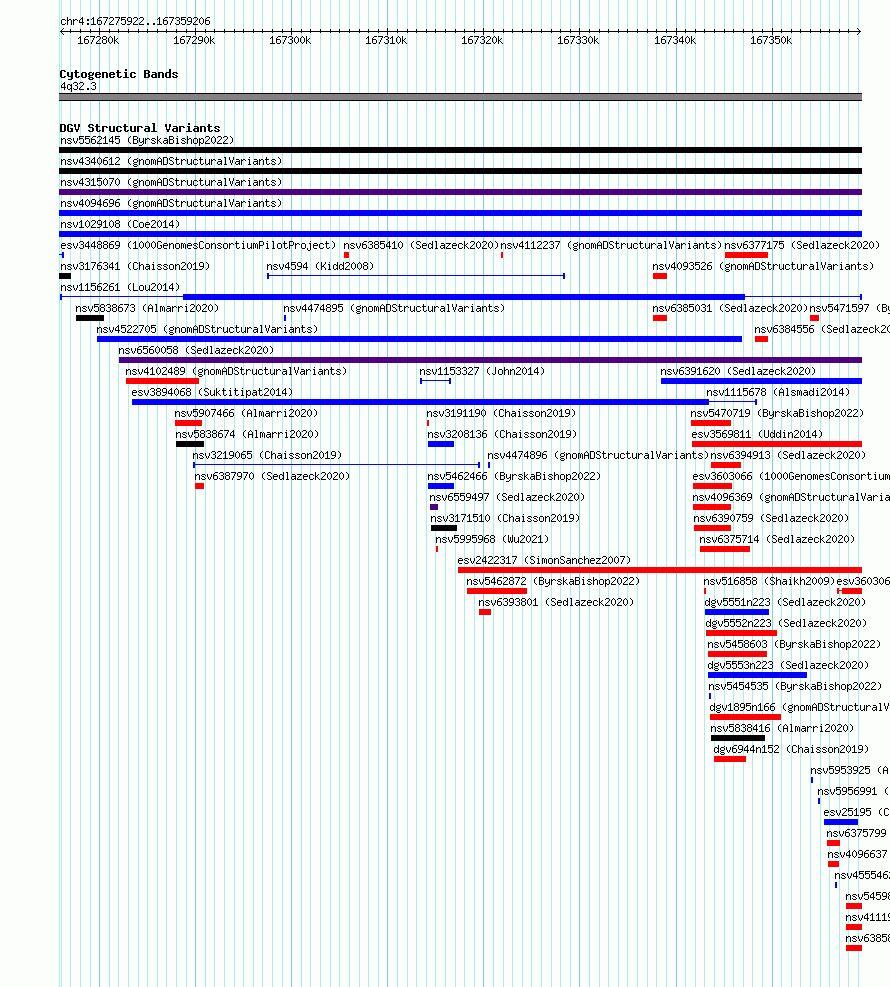Click the dgv1895n166 gnomAD label
This screenshot has height=987, width=890.
pyautogui.click(x=799, y=708)
